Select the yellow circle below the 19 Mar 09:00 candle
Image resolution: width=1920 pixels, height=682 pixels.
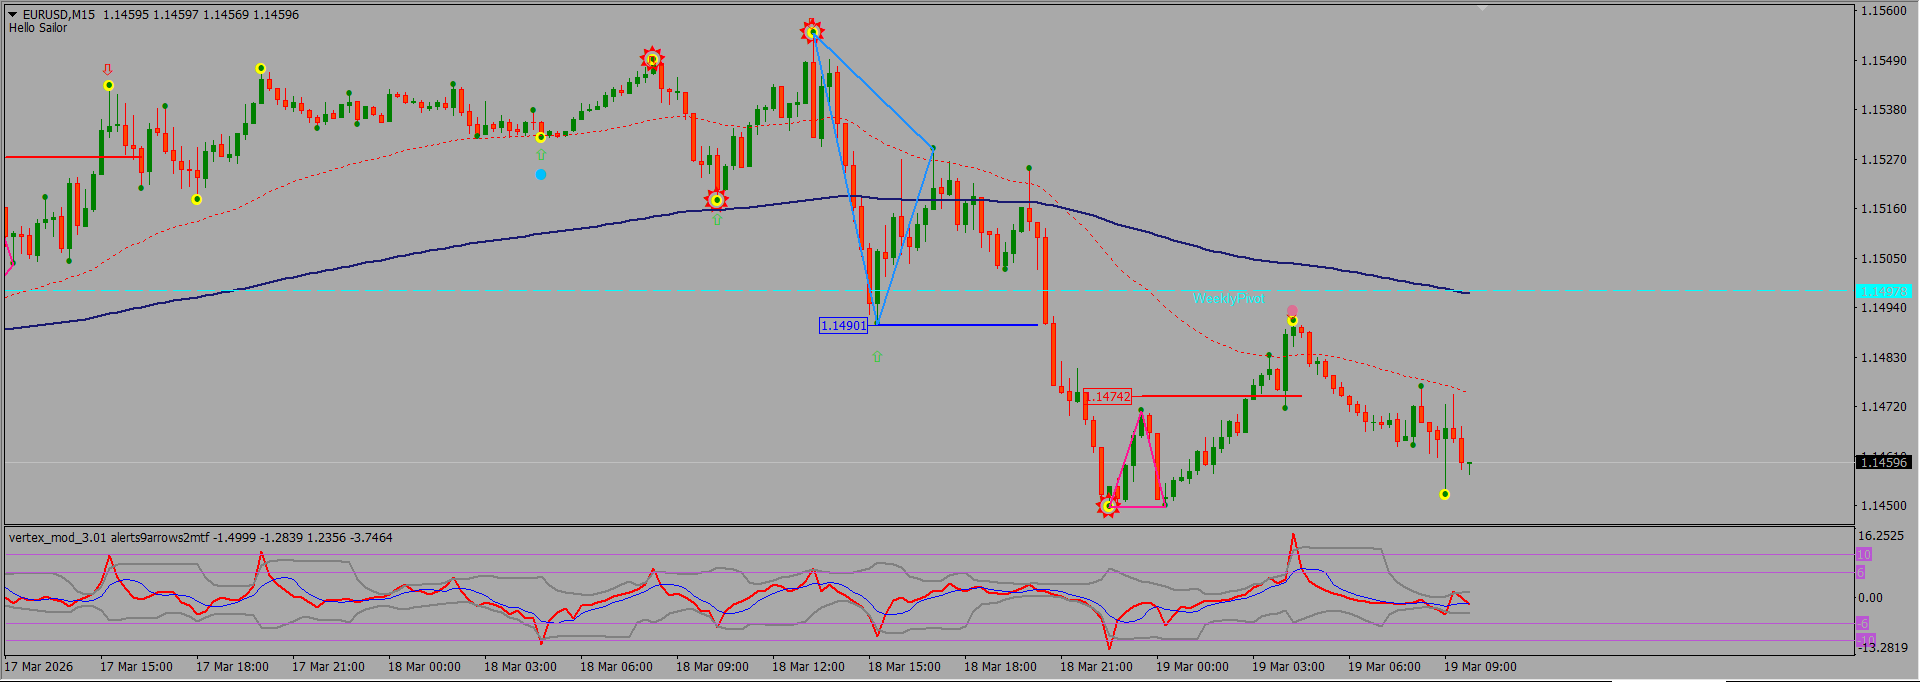pos(1445,494)
